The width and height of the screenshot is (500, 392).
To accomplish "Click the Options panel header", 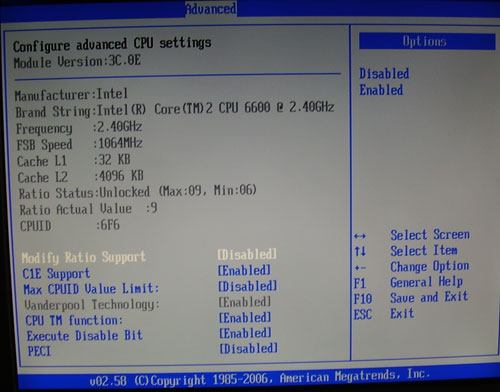I will 427,41.
